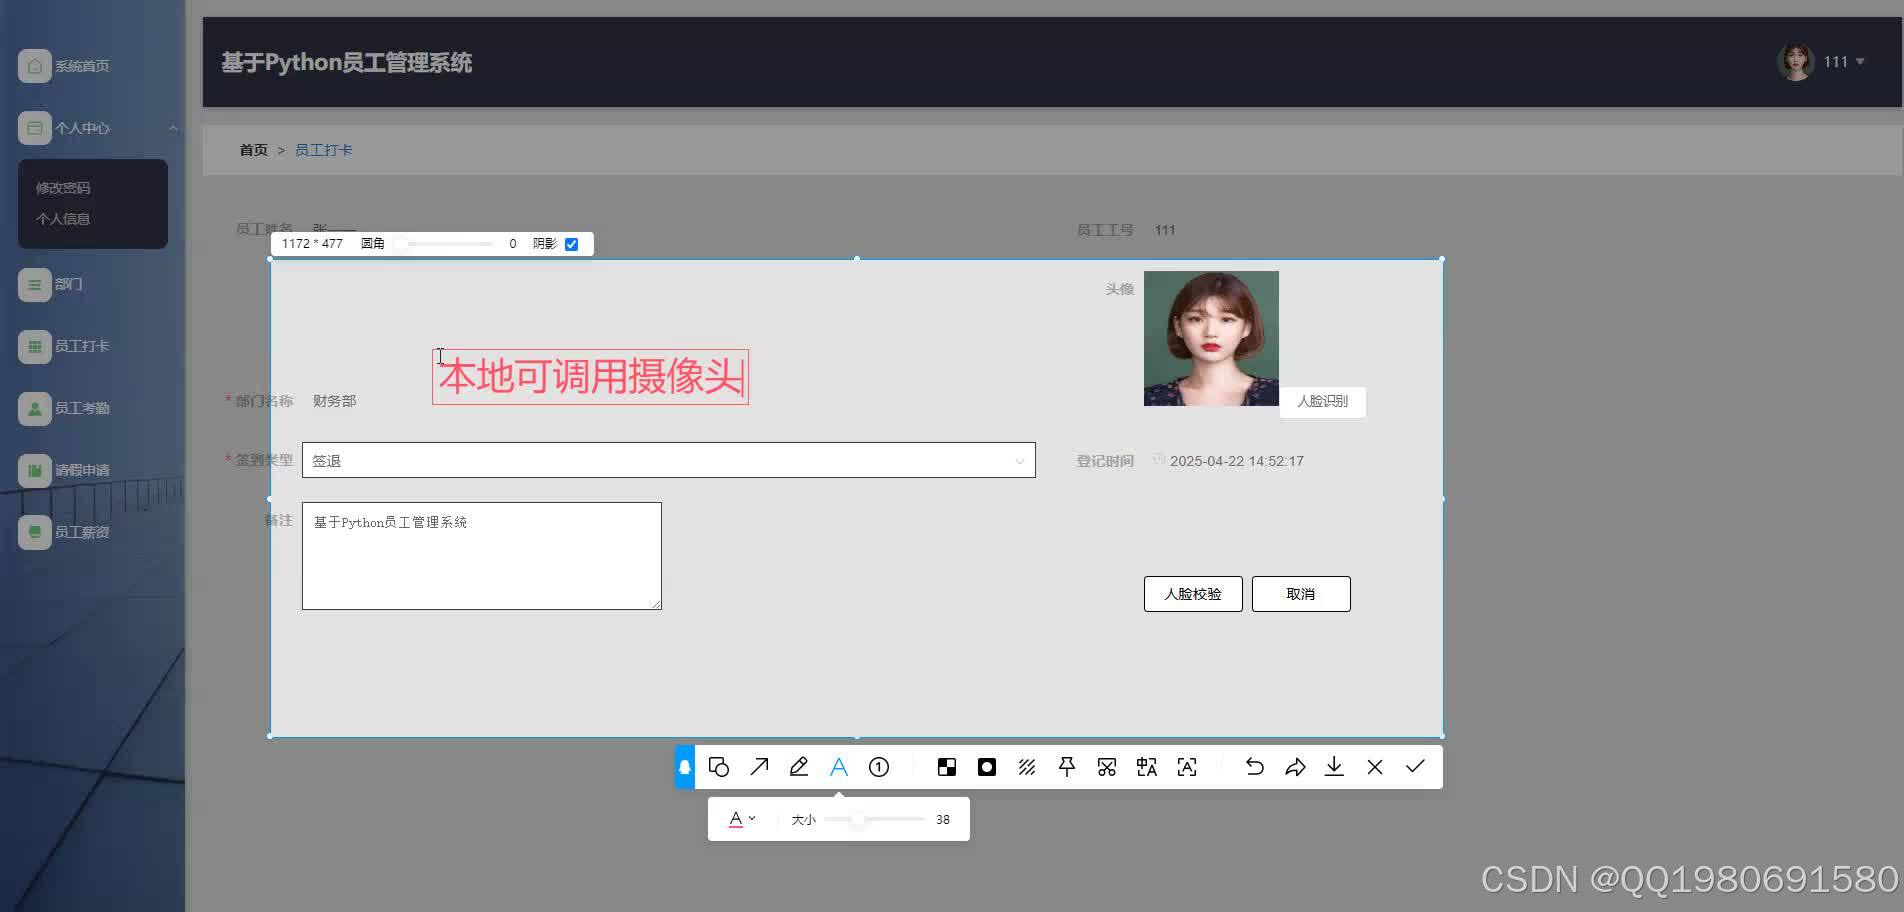Viewport: 1904px width, 912px height.
Task: Click the 首页 breadcrumb link
Action: [252, 149]
